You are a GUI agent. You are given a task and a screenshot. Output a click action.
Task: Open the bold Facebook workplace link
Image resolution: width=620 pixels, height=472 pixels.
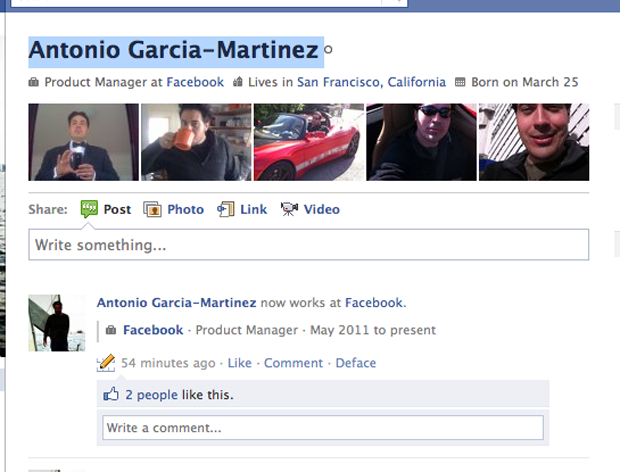click(153, 330)
